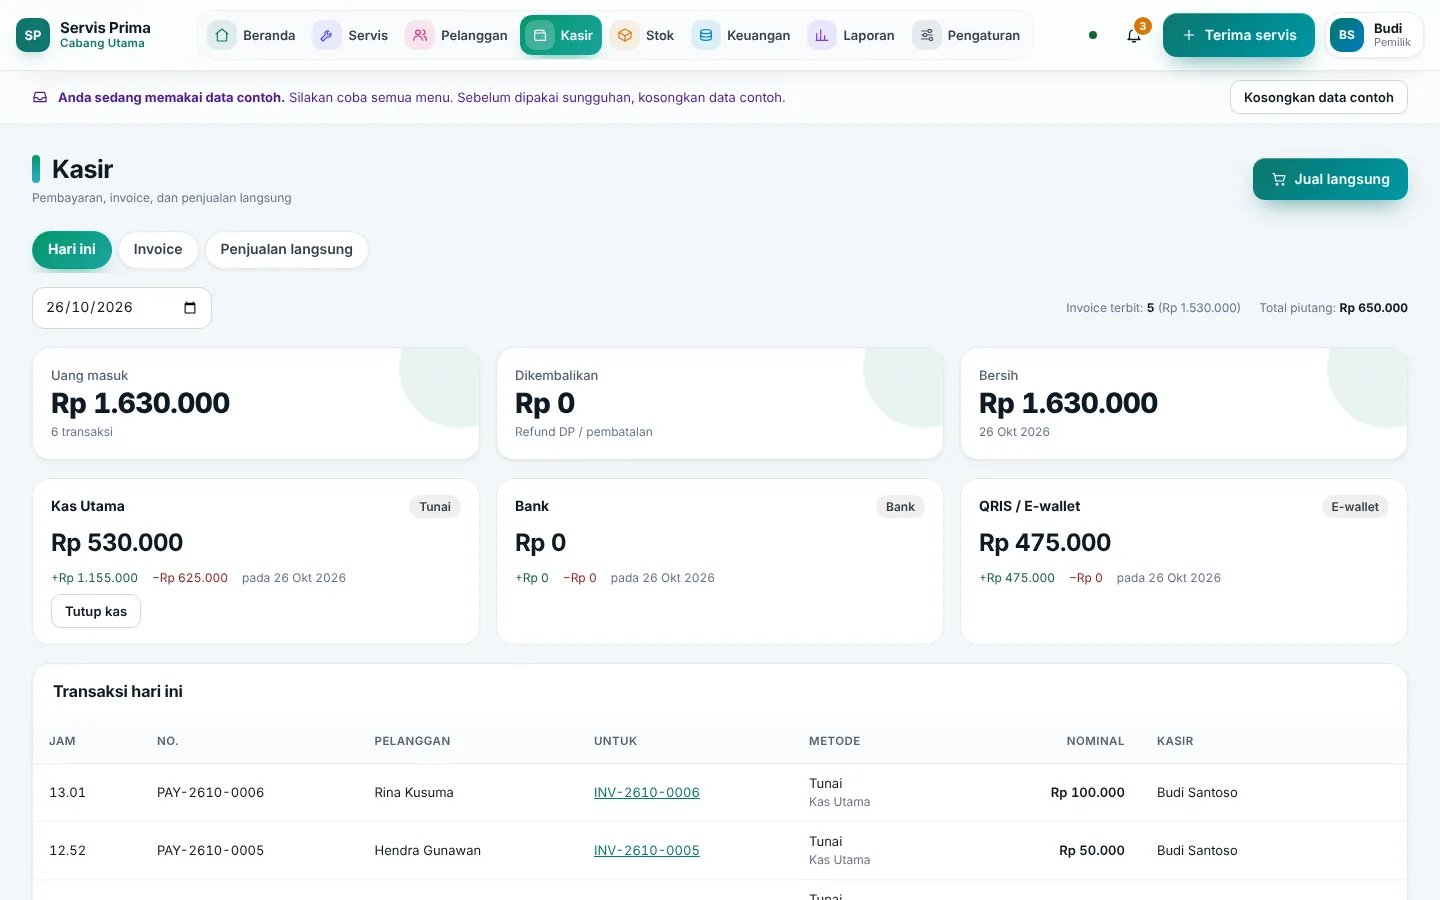Screen dimensions: 1440x900
Task: Click payment number PAY-2610-0005
Action: pyautogui.click(x=211, y=851)
